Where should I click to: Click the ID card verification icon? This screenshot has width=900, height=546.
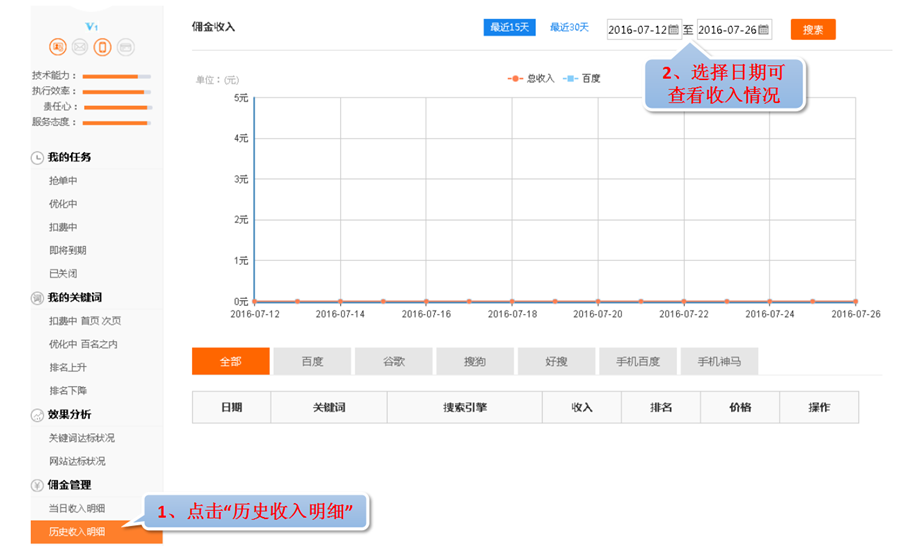57,46
